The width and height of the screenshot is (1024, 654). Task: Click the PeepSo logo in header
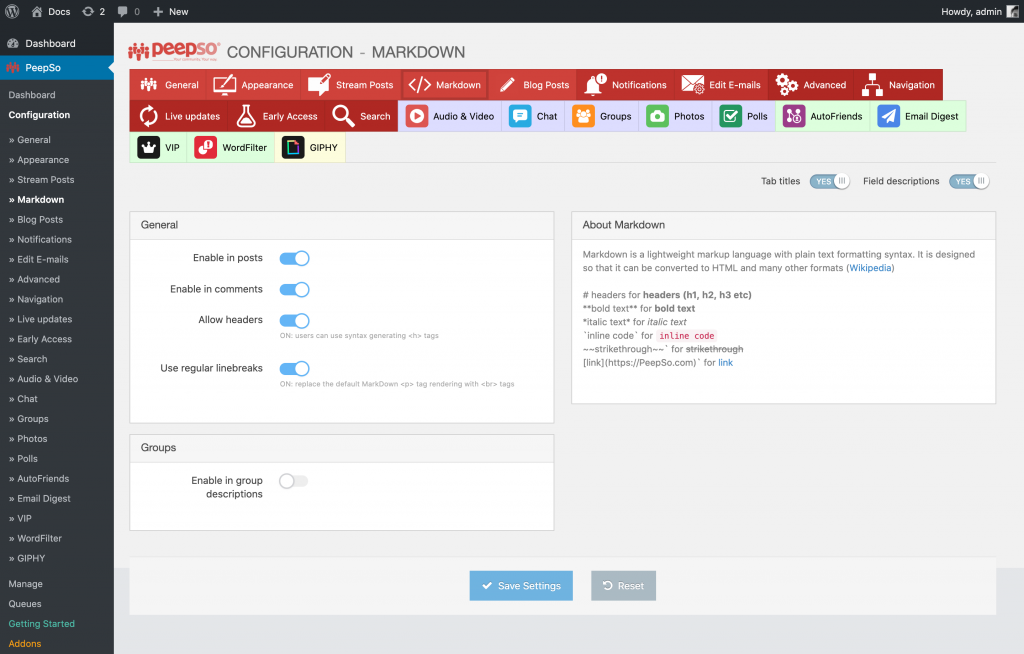coord(174,51)
